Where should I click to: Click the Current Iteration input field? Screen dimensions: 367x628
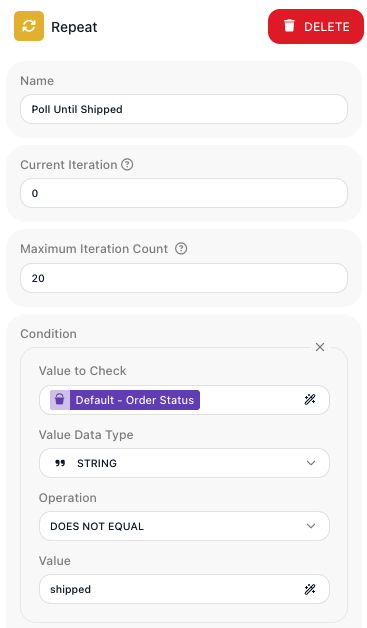click(184, 193)
